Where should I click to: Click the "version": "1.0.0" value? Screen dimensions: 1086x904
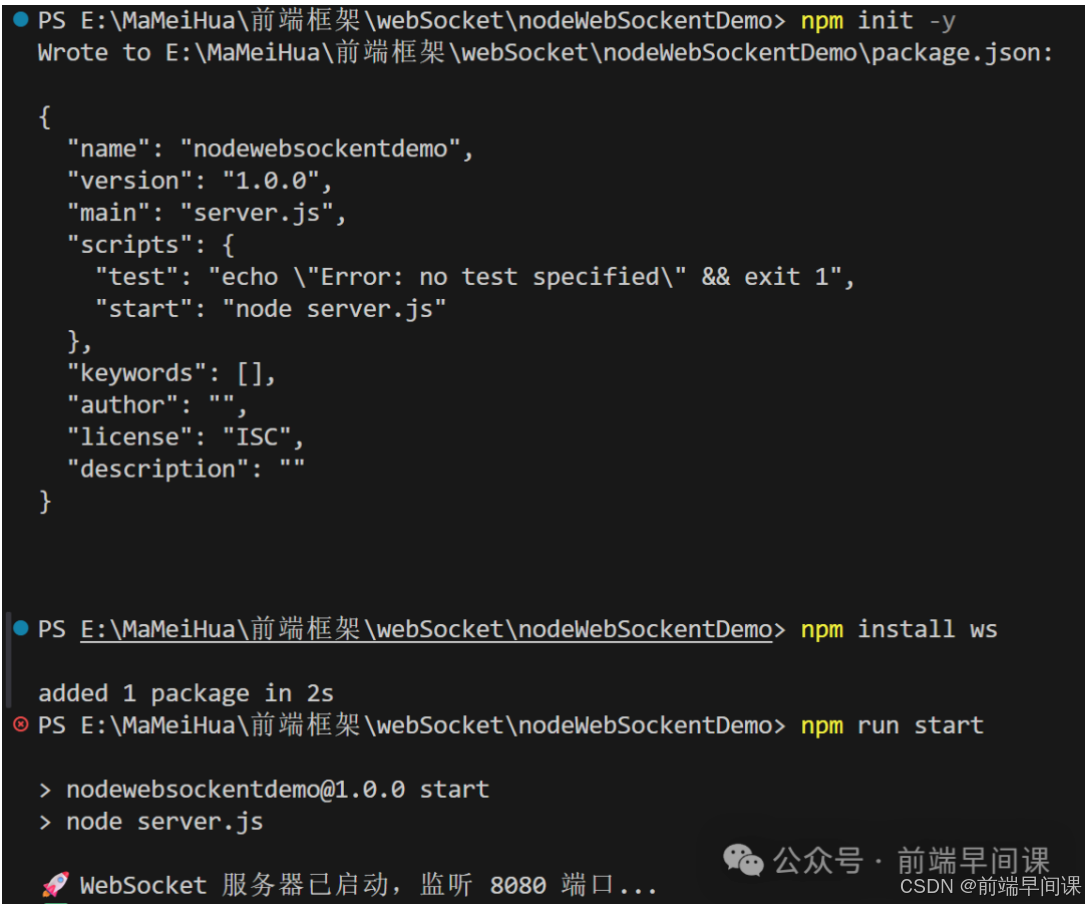[x=276, y=181]
